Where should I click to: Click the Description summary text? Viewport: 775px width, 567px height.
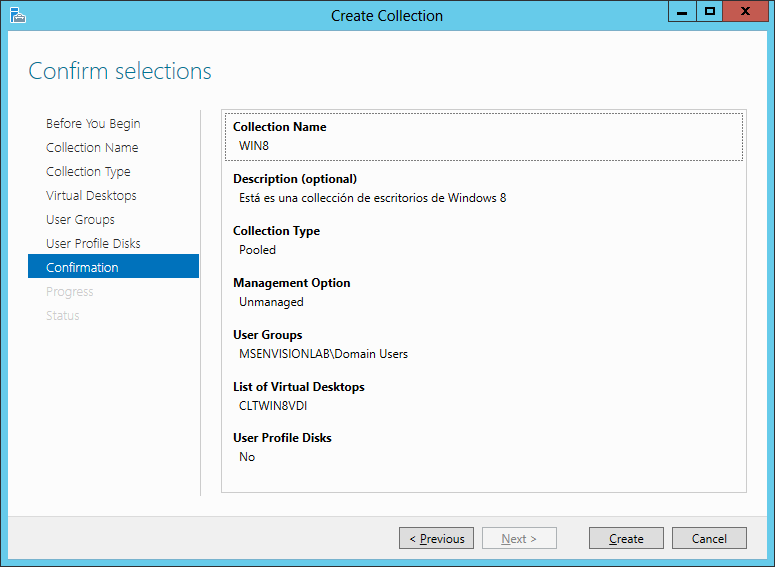tap(373, 198)
